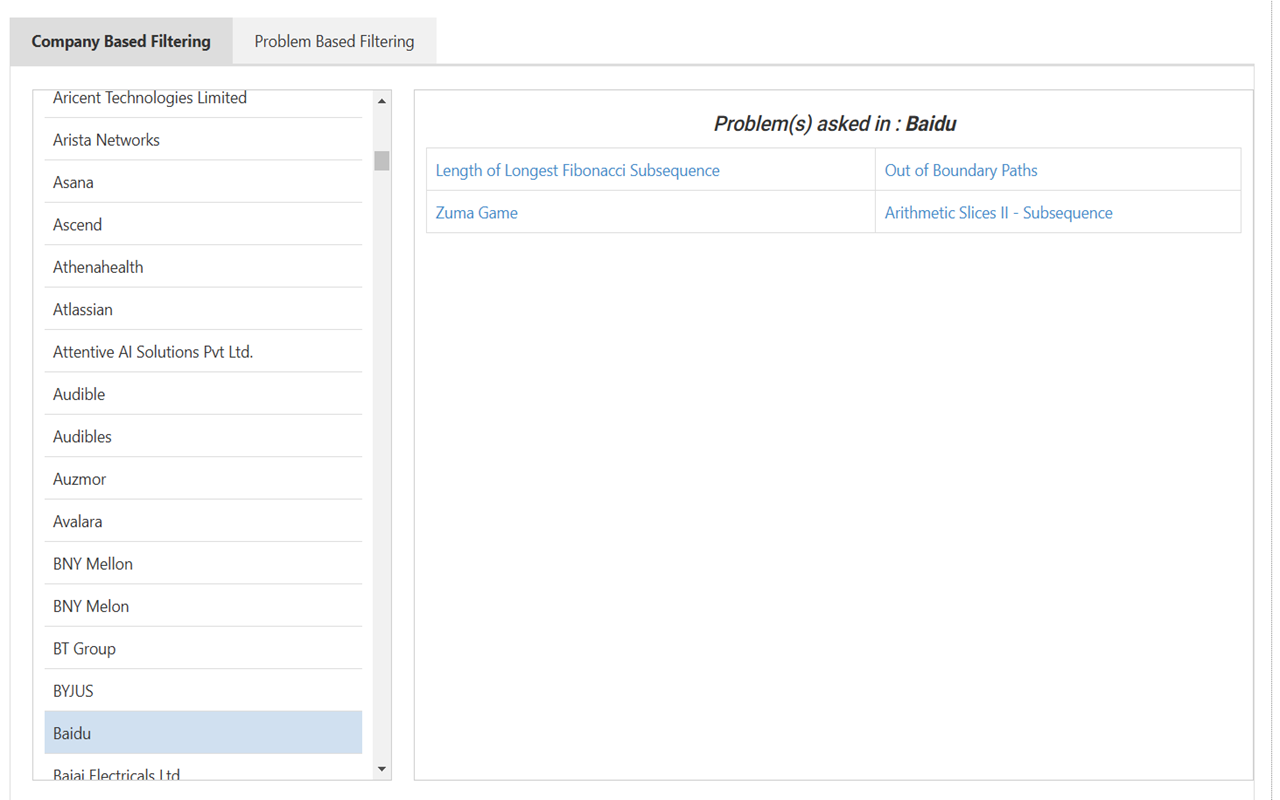
Task: Select Arista Networks in company list
Action: [x=106, y=140]
